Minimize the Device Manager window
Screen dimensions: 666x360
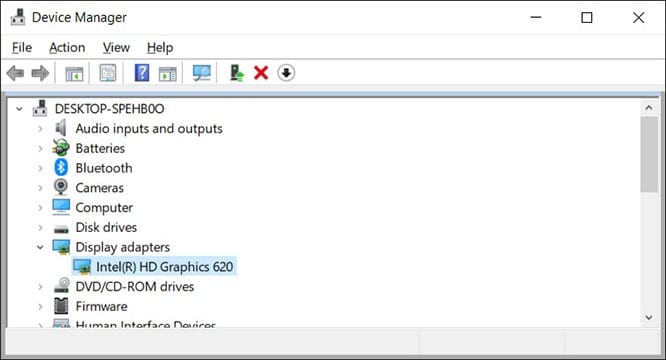click(536, 17)
